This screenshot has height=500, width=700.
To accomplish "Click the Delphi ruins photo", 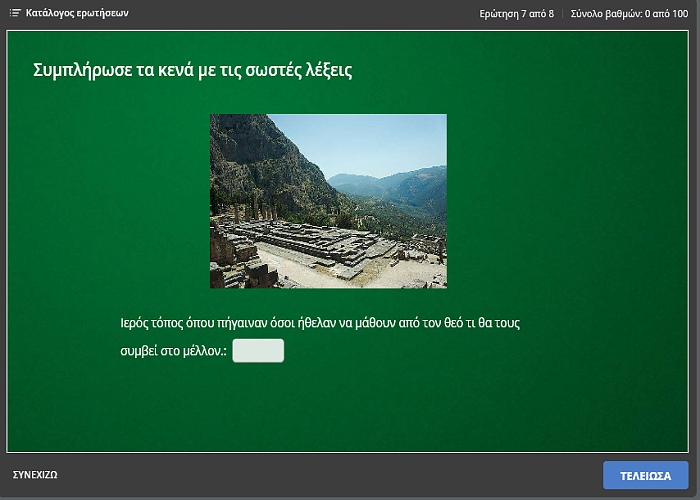I will [328, 201].
